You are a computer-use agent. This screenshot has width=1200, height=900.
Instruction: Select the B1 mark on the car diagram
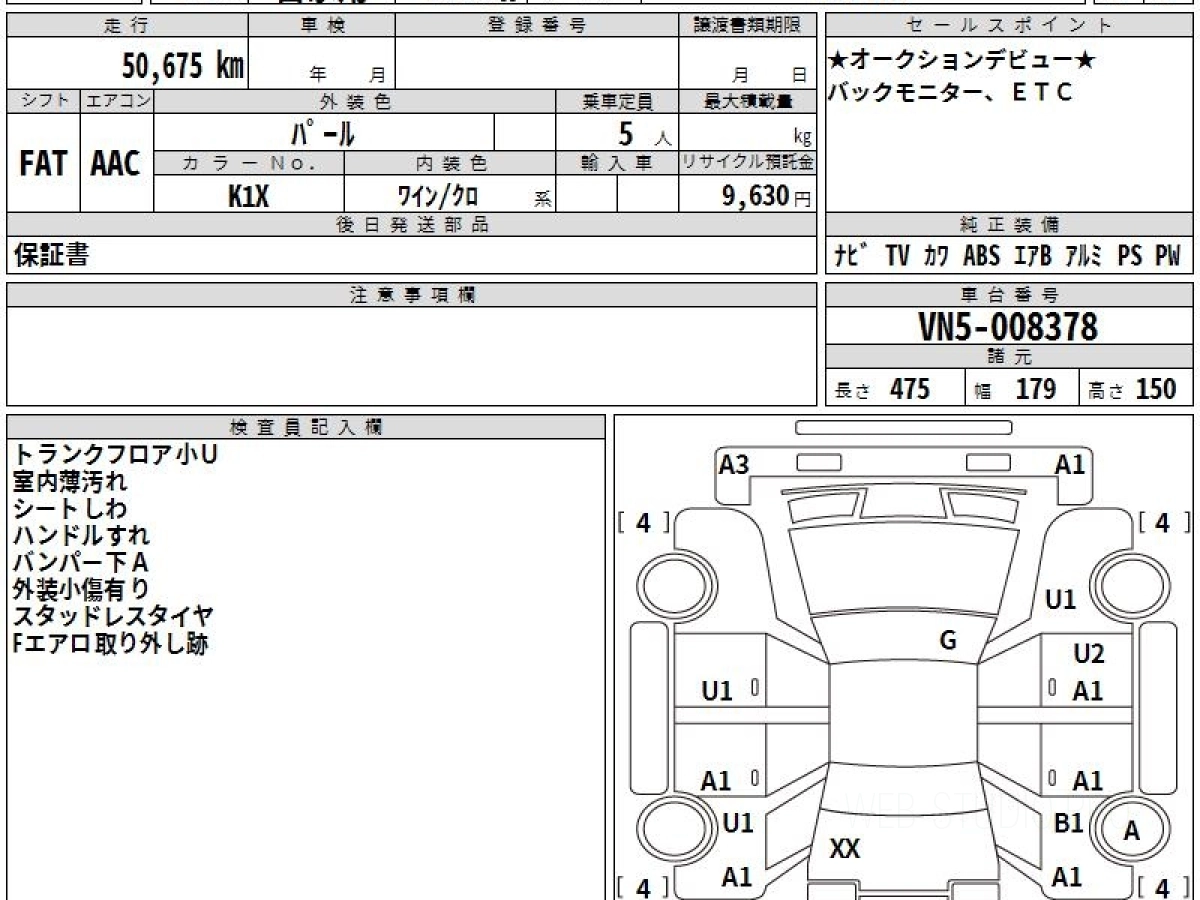pyautogui.click(x=1069, y=823)
